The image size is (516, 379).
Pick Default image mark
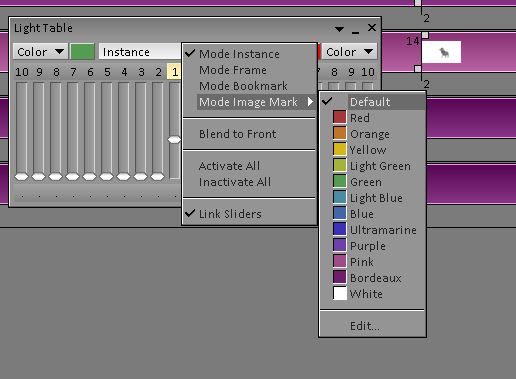(372, 102)
